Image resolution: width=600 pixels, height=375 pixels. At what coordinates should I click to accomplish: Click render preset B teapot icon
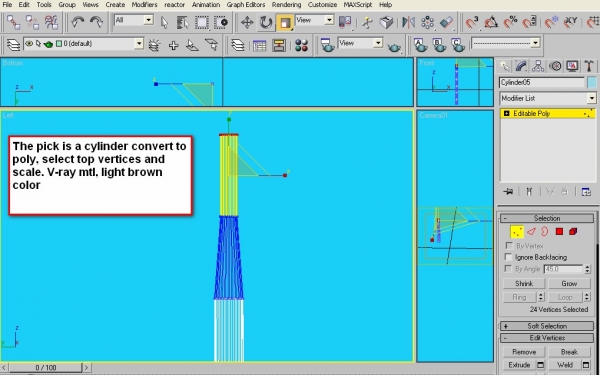click(439, 45)
